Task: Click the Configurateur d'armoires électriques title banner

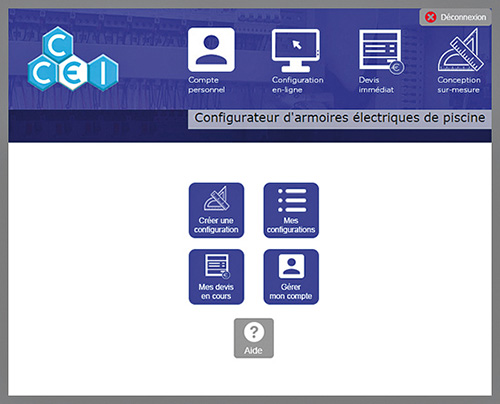Action: click(x=340, y=119)
